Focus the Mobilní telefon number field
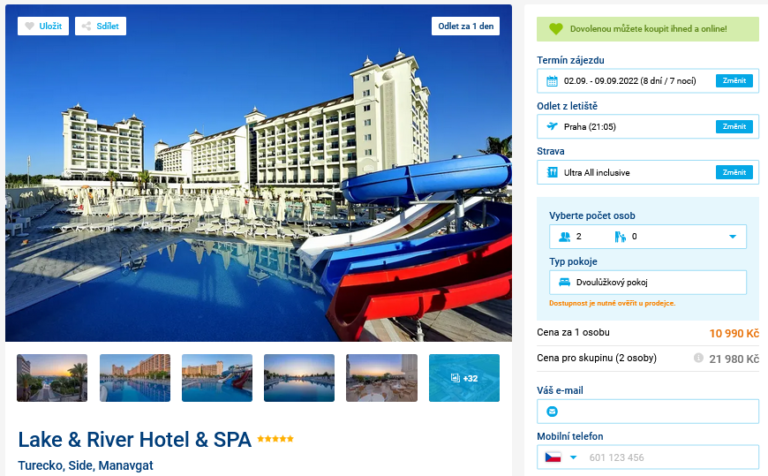Screen dimensions: 768x476 tap(671, 457)
